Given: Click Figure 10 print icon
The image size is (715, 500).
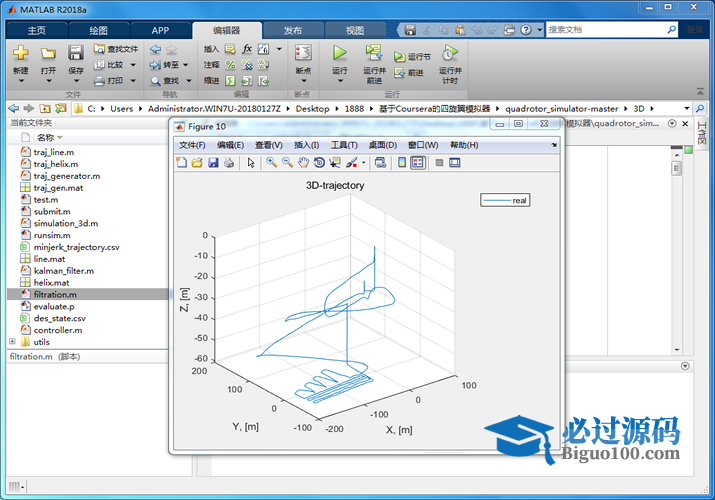Looking at the screenshot, I should [x=229, y=163].
